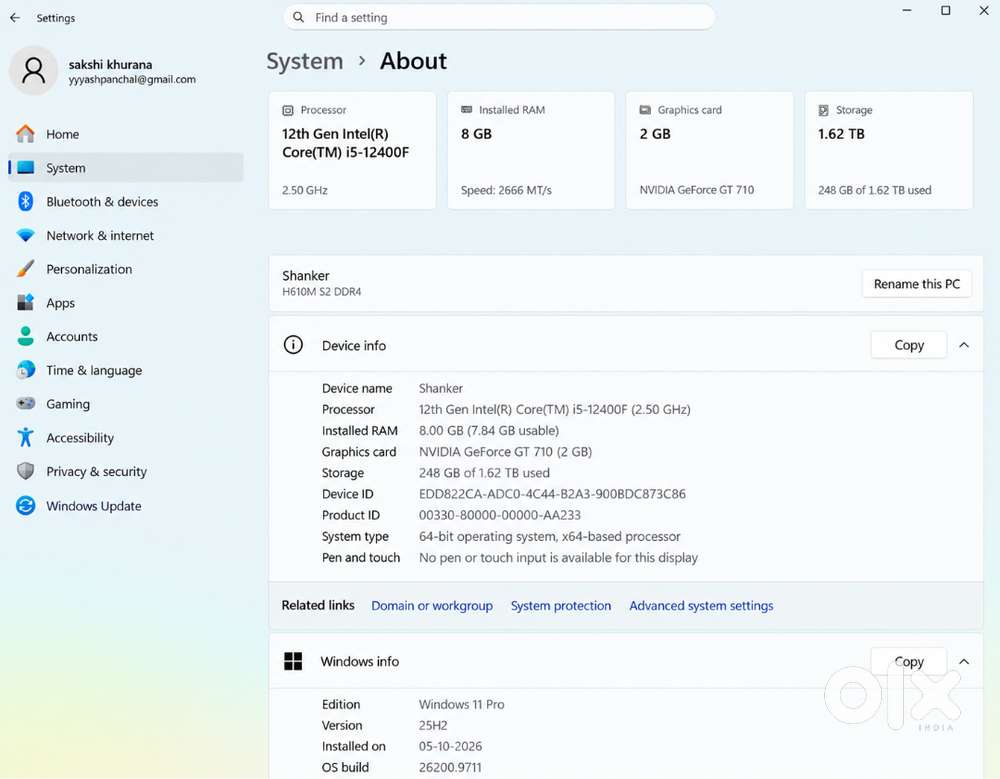Click the Device ID value EDD822CA
This screenshot has width=1000, height=779.
[x=552, y=494]
